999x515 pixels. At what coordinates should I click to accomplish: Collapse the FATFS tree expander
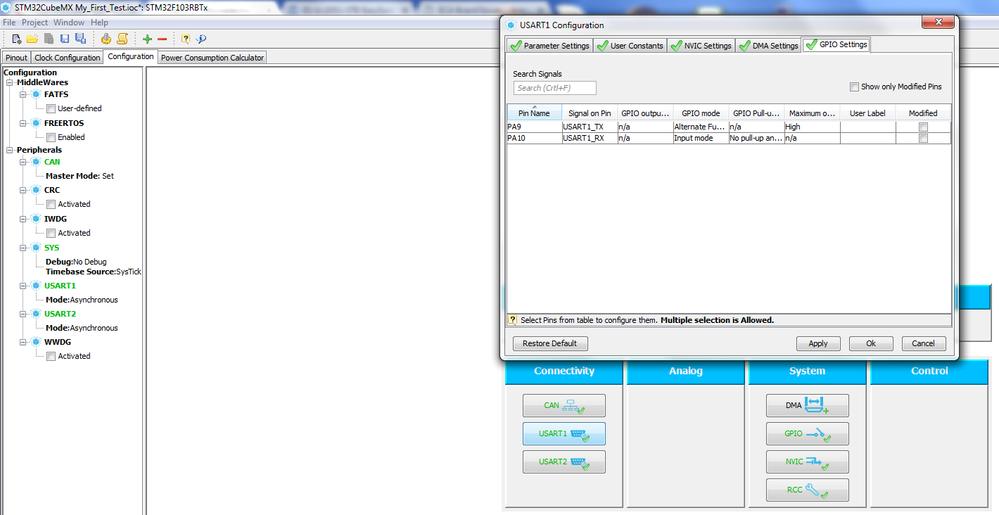[x=24, y=94]
